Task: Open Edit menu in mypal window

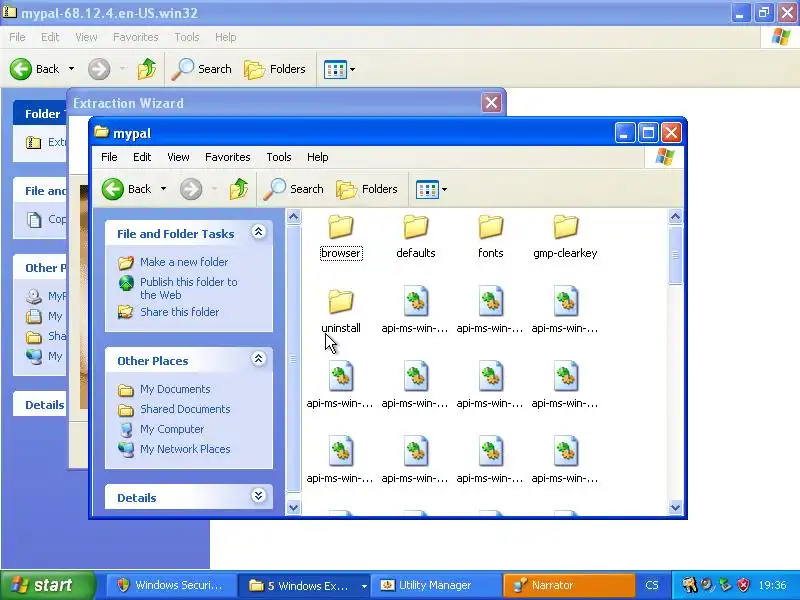Action: pyautogui.click(x=142, y=157)
